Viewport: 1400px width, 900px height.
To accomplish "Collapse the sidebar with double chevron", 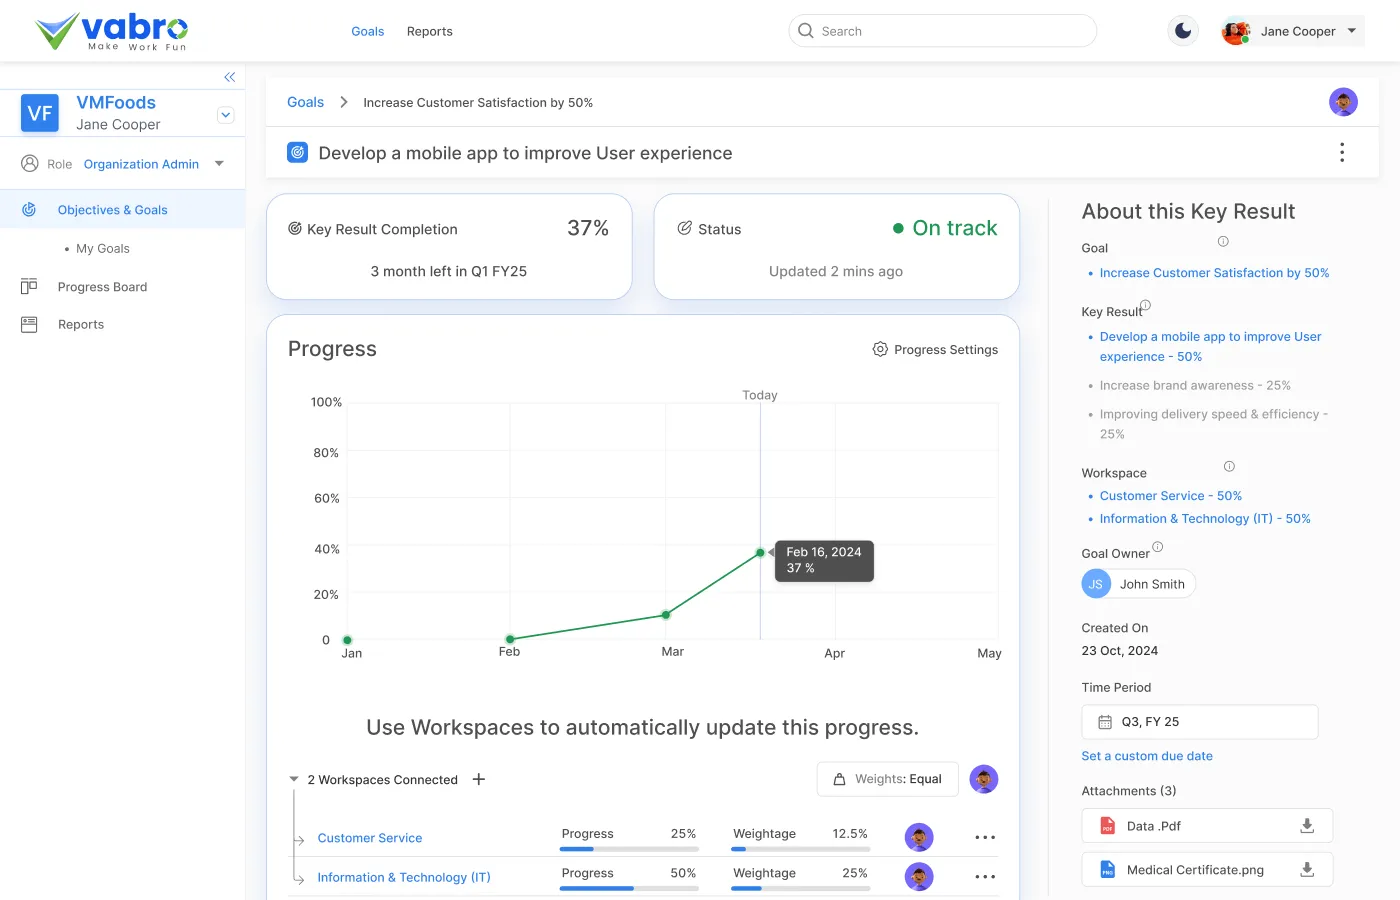I will (229, 77).
